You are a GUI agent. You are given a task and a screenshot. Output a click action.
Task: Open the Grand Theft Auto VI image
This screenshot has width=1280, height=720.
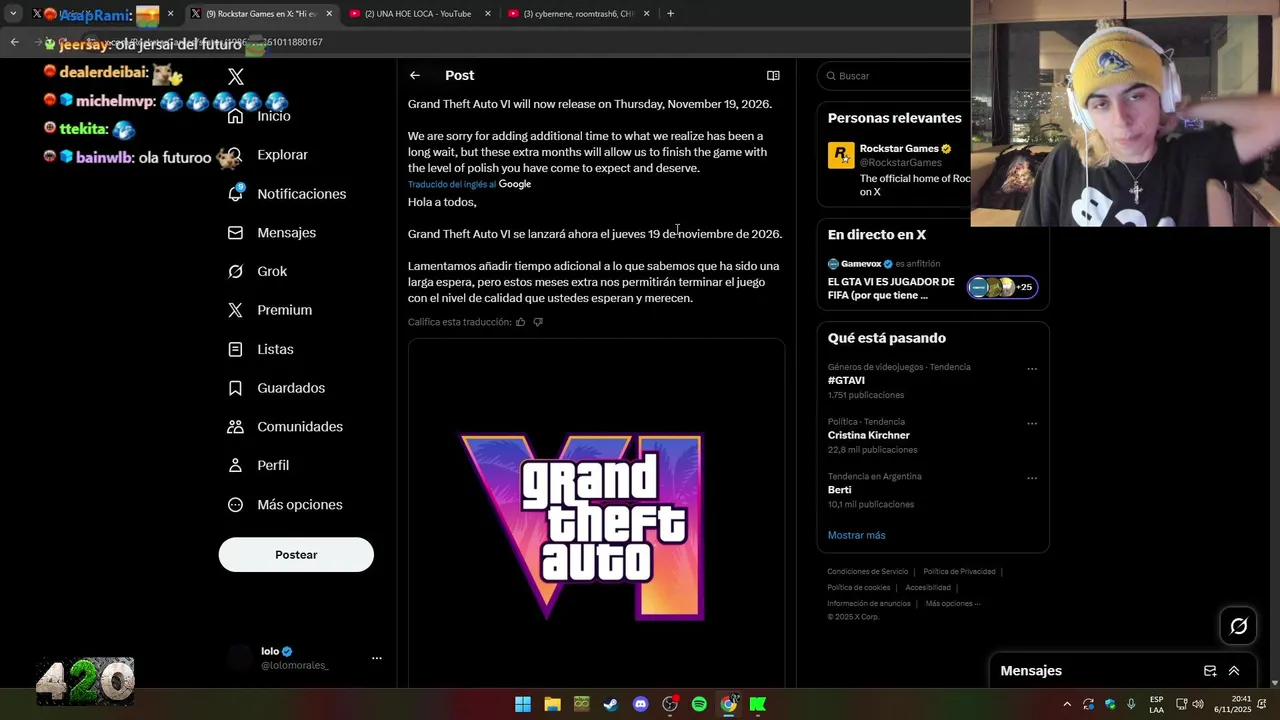click(x=596, y=515)
